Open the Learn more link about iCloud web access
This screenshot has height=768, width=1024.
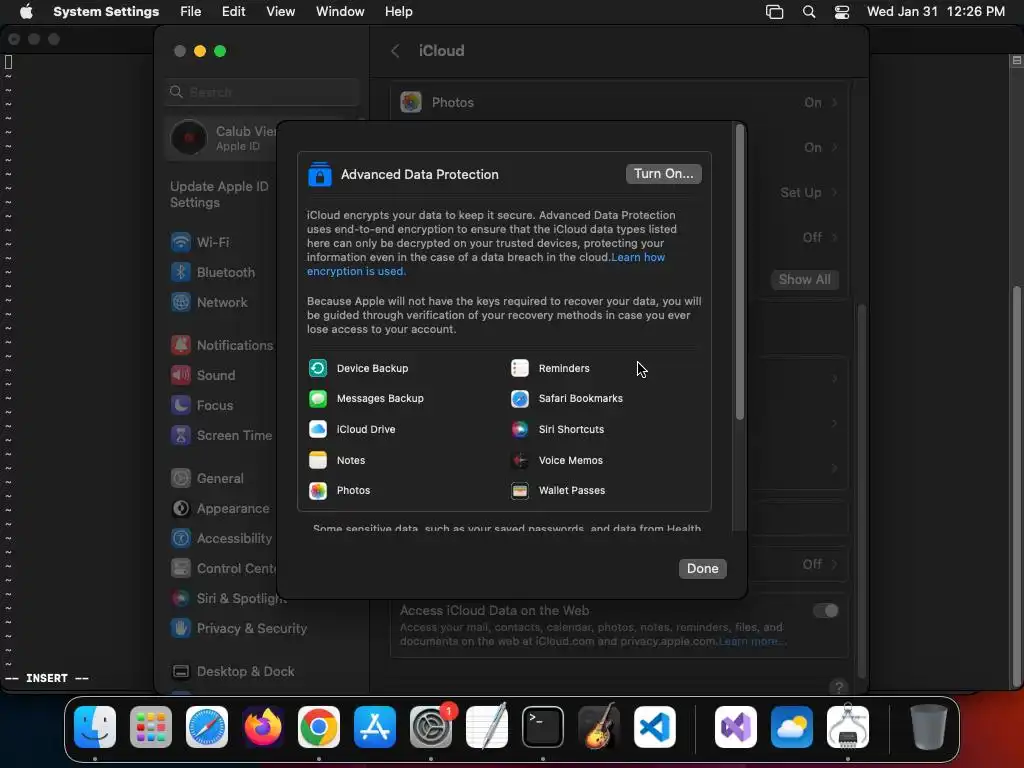751,642
